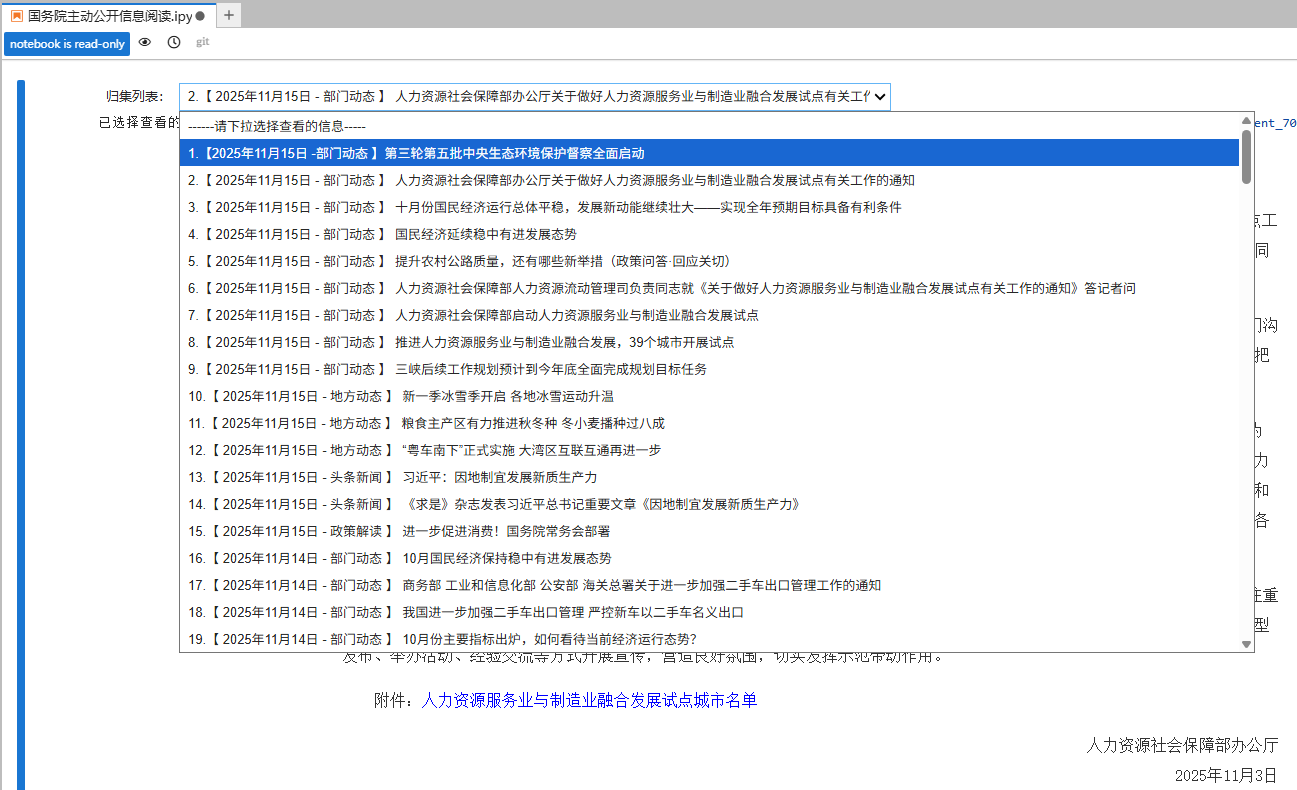The width and height of the screenshot is (1297, 790).
Task: Click dropdown list scrollbar down arrow
Action: (x=1246, y=645)
